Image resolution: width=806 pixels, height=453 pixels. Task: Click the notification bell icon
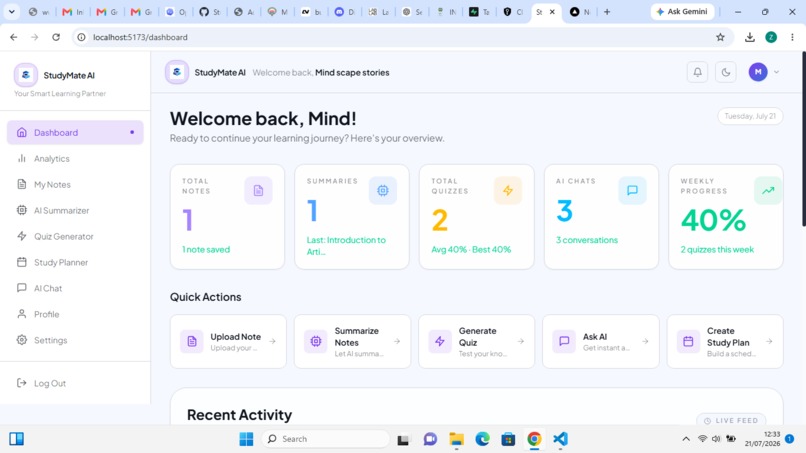click(698, 73)
